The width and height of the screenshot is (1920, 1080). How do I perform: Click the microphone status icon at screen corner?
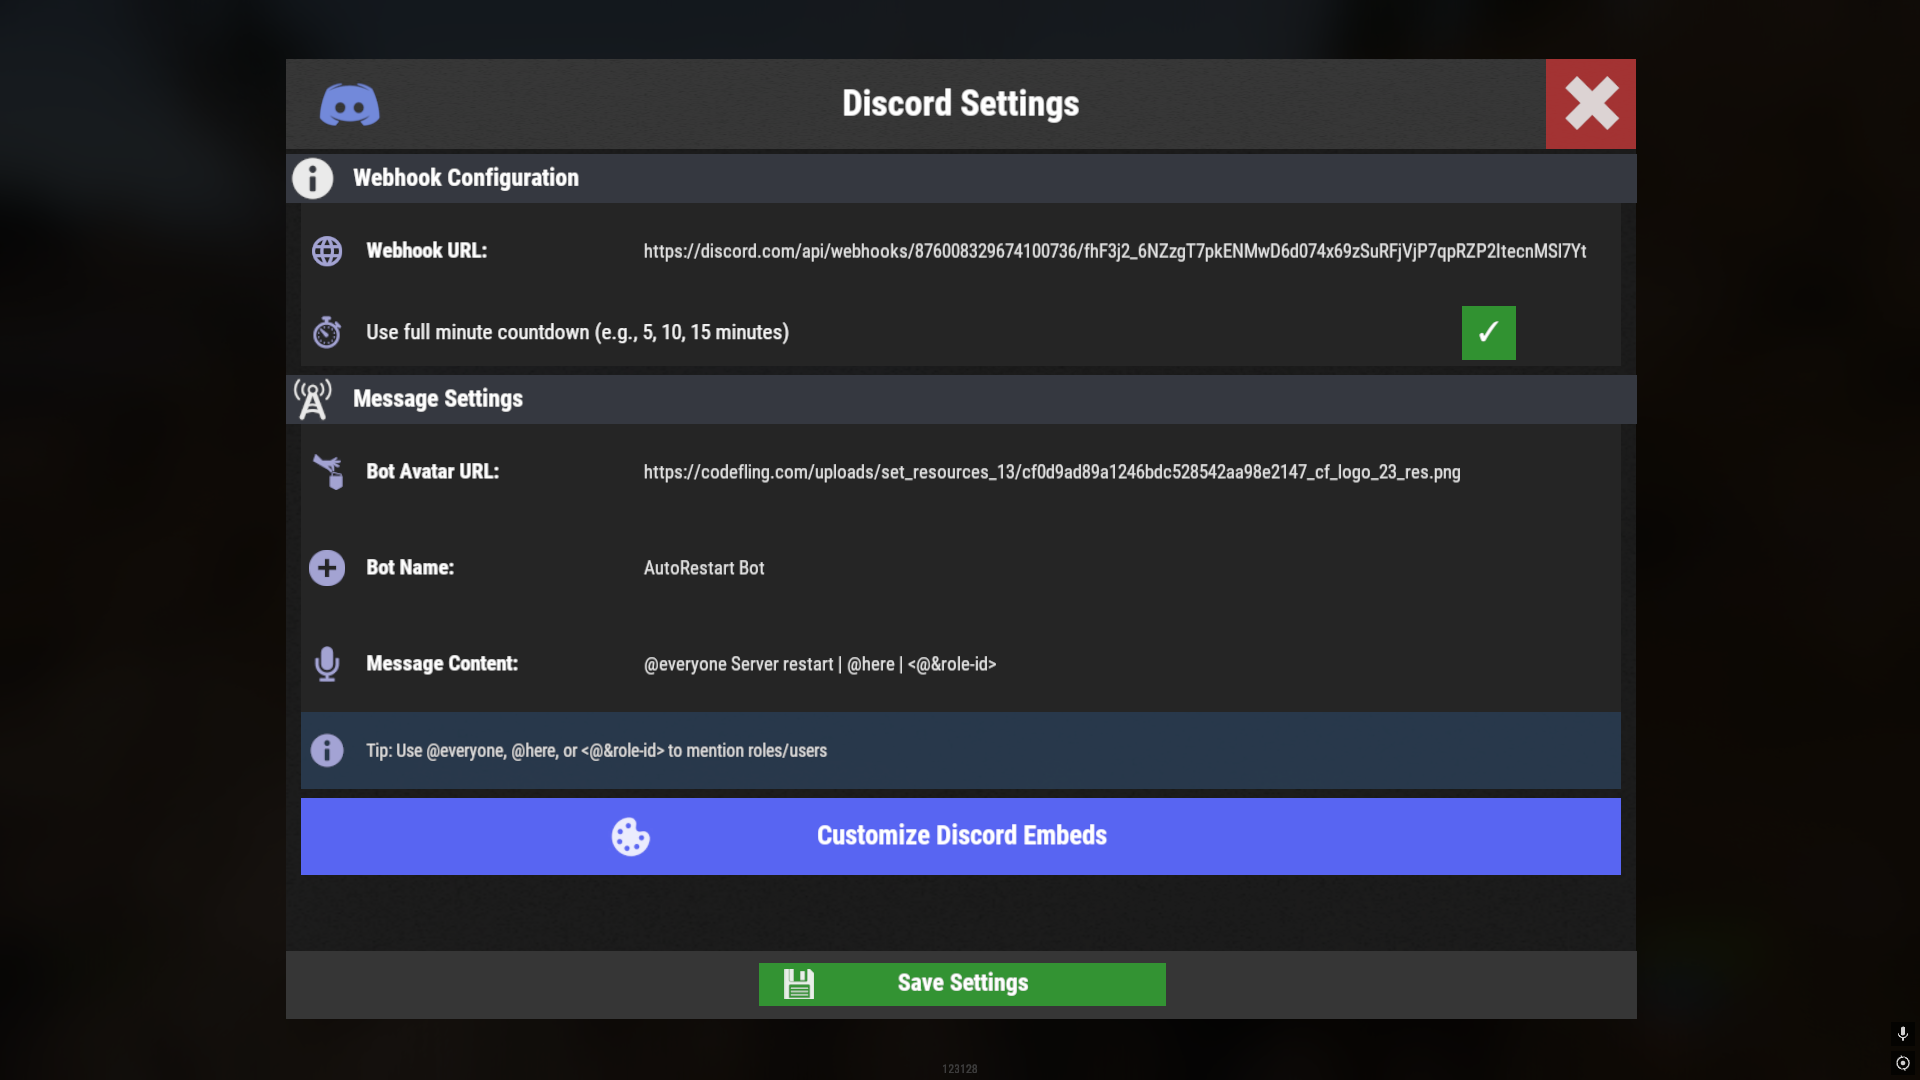[x=1903, y=1034]
